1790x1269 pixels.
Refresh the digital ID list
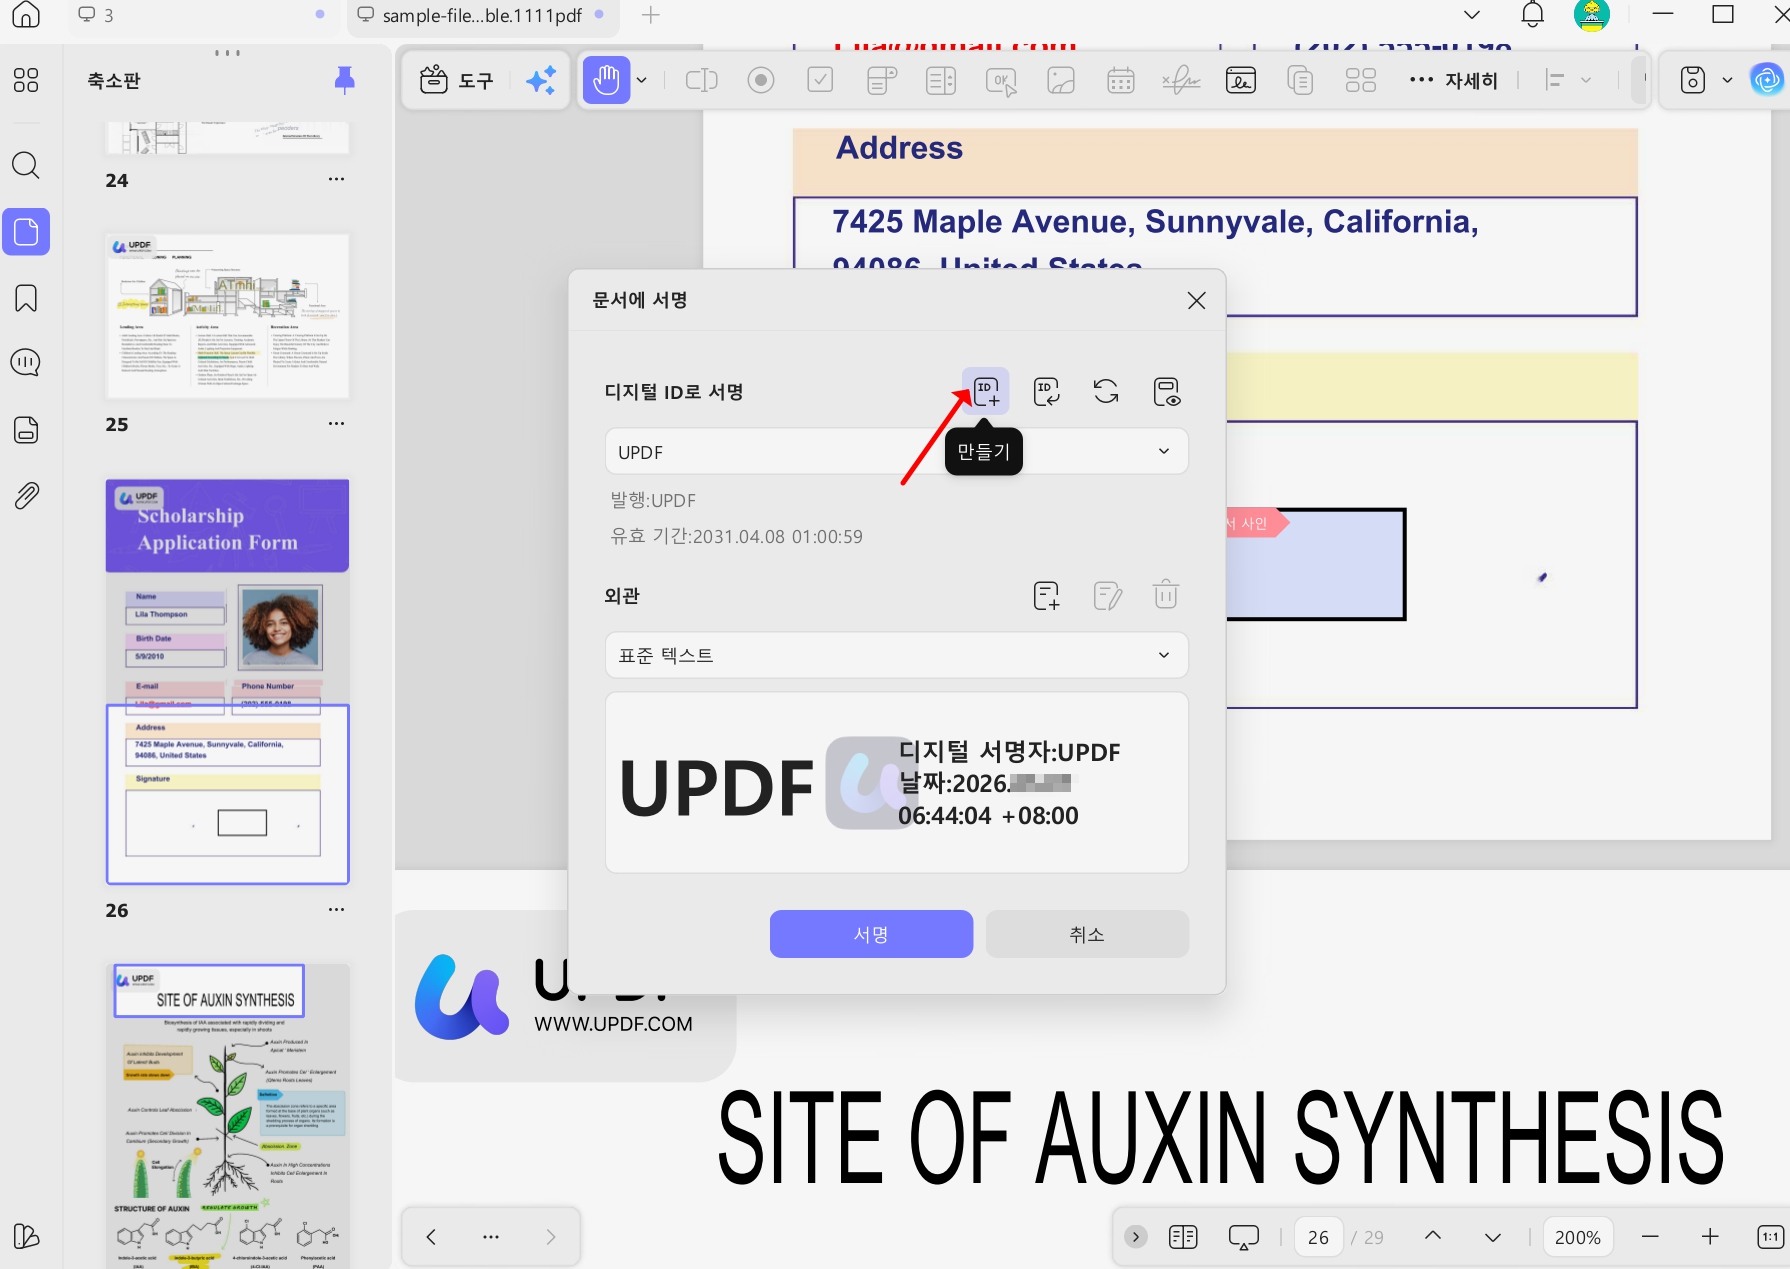point(1106,391)
